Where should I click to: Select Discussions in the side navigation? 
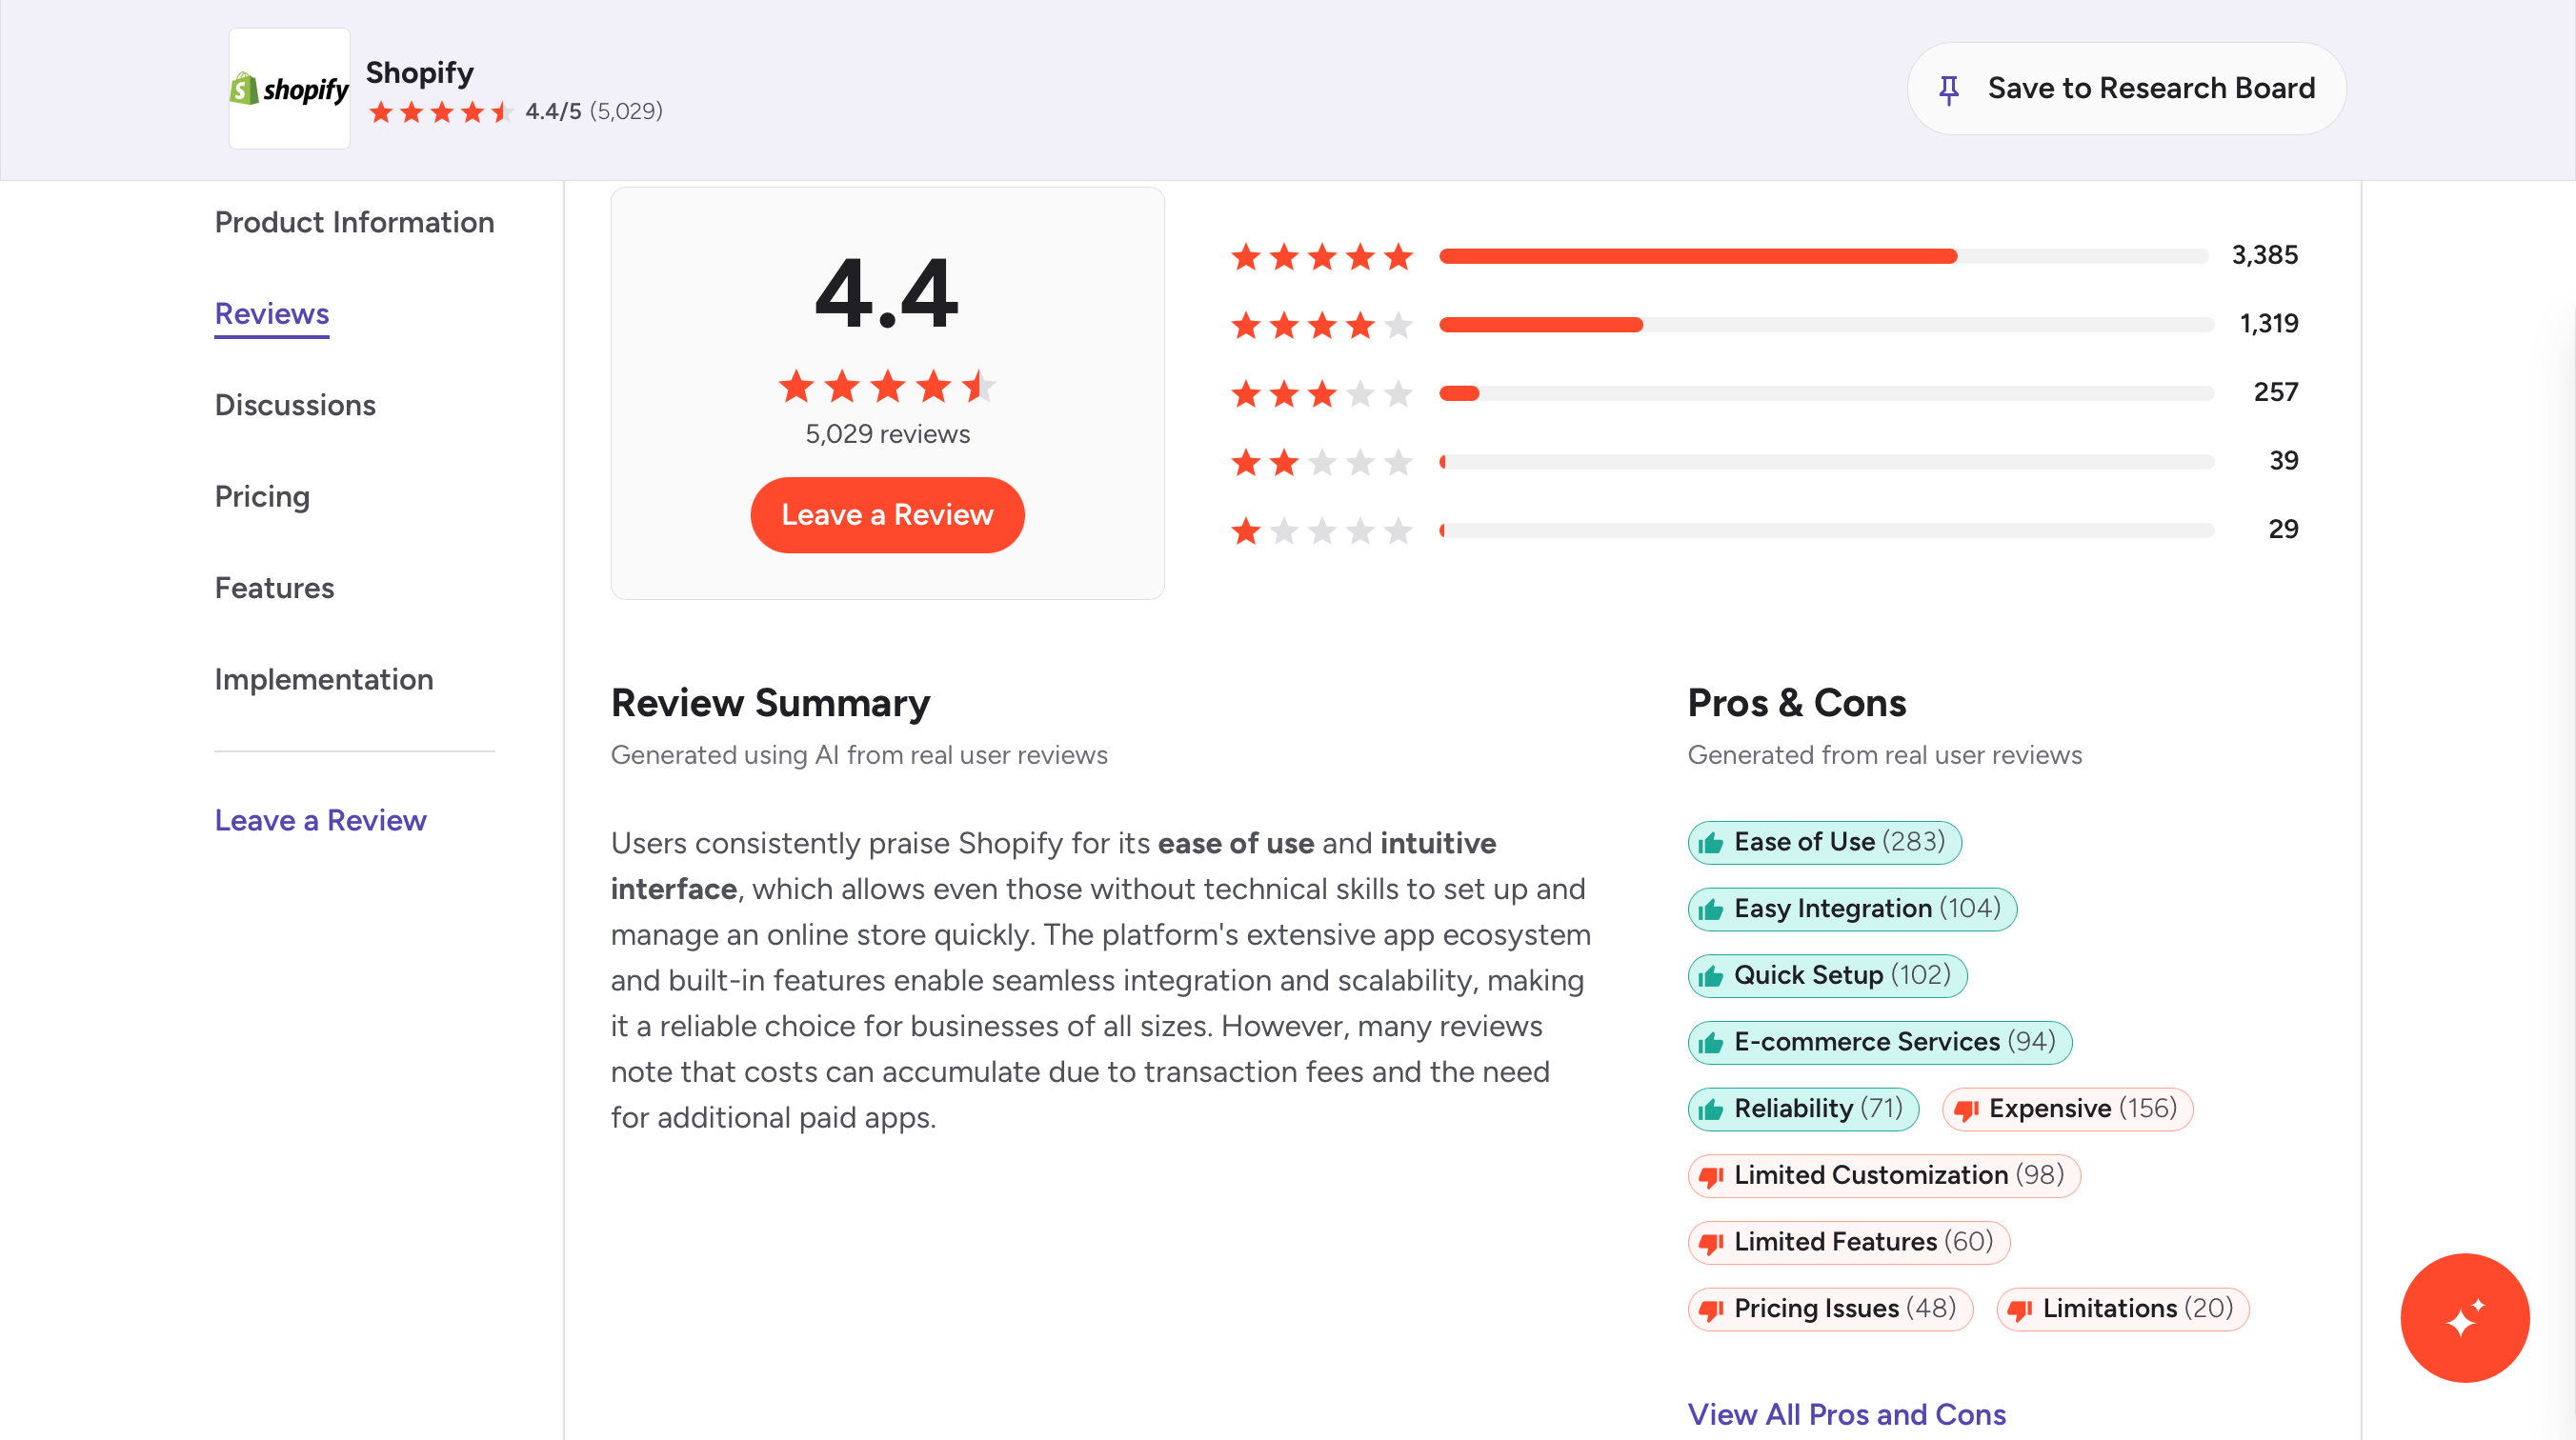click(x=295, y=405)
